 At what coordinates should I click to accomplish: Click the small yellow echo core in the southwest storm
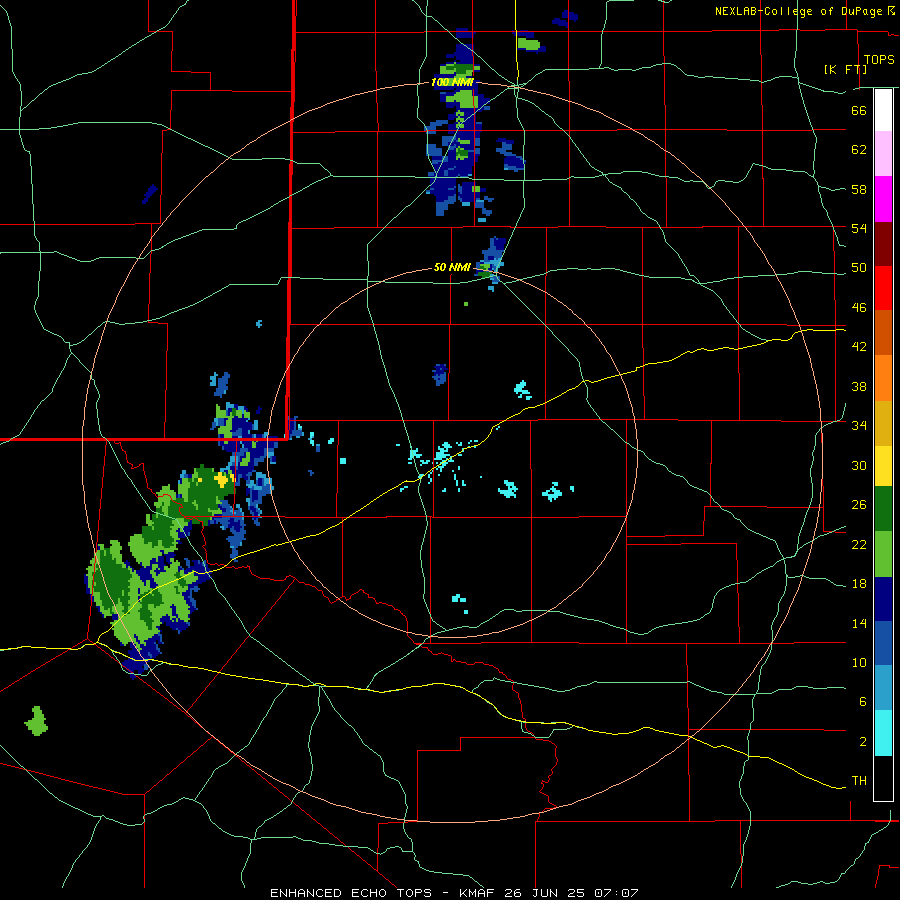point(221,478)
